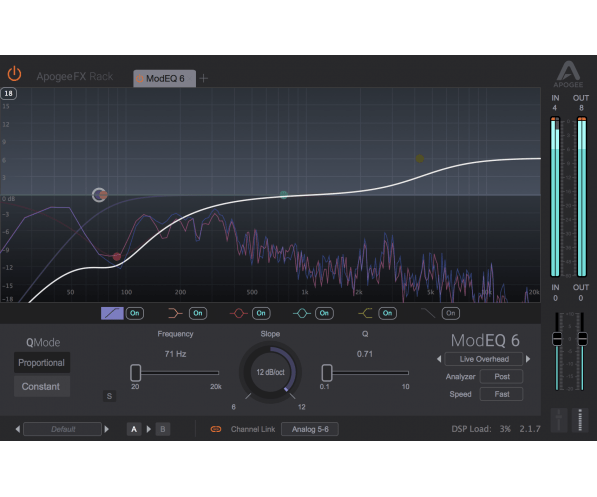The image size is (597, 497).
Task: Select the red bell band icon
Action: [238, 313]
